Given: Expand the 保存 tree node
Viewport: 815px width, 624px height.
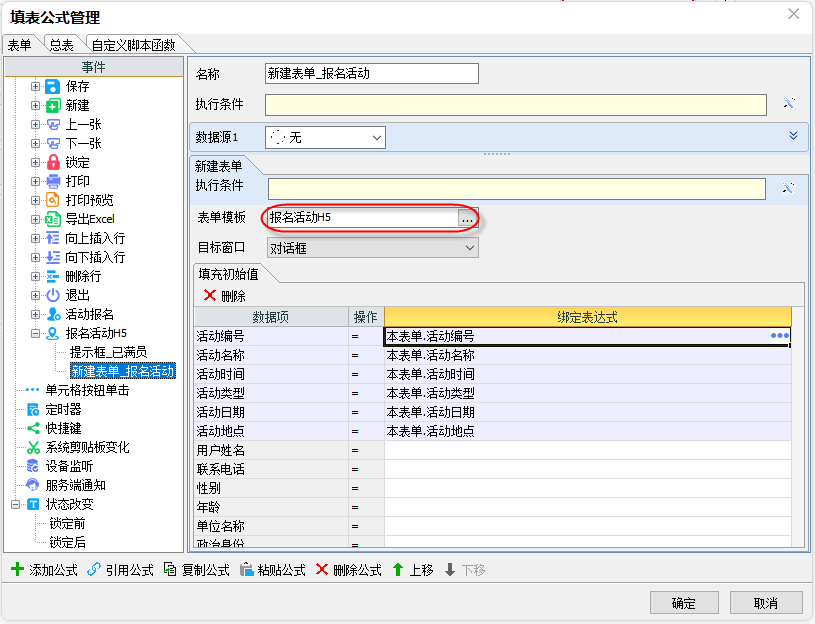Looking at the screenshot, I should click(35, 86).
